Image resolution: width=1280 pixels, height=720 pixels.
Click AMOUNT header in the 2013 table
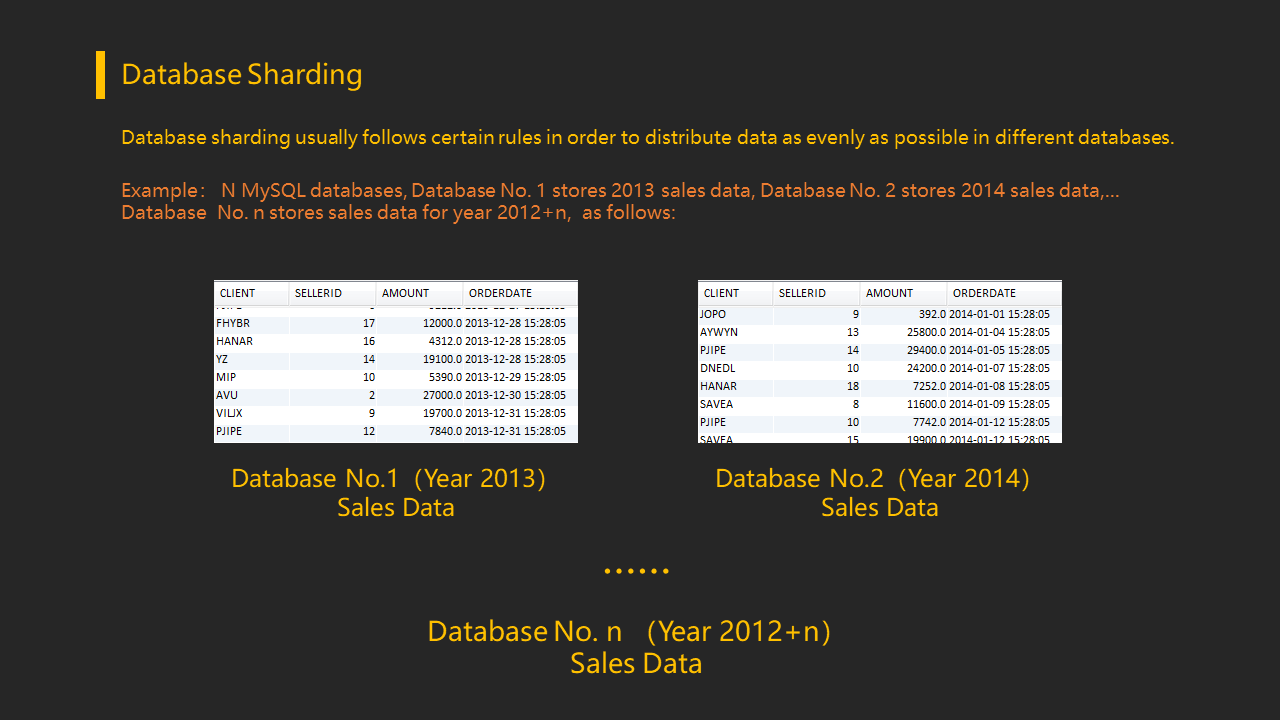pos(405,293)
